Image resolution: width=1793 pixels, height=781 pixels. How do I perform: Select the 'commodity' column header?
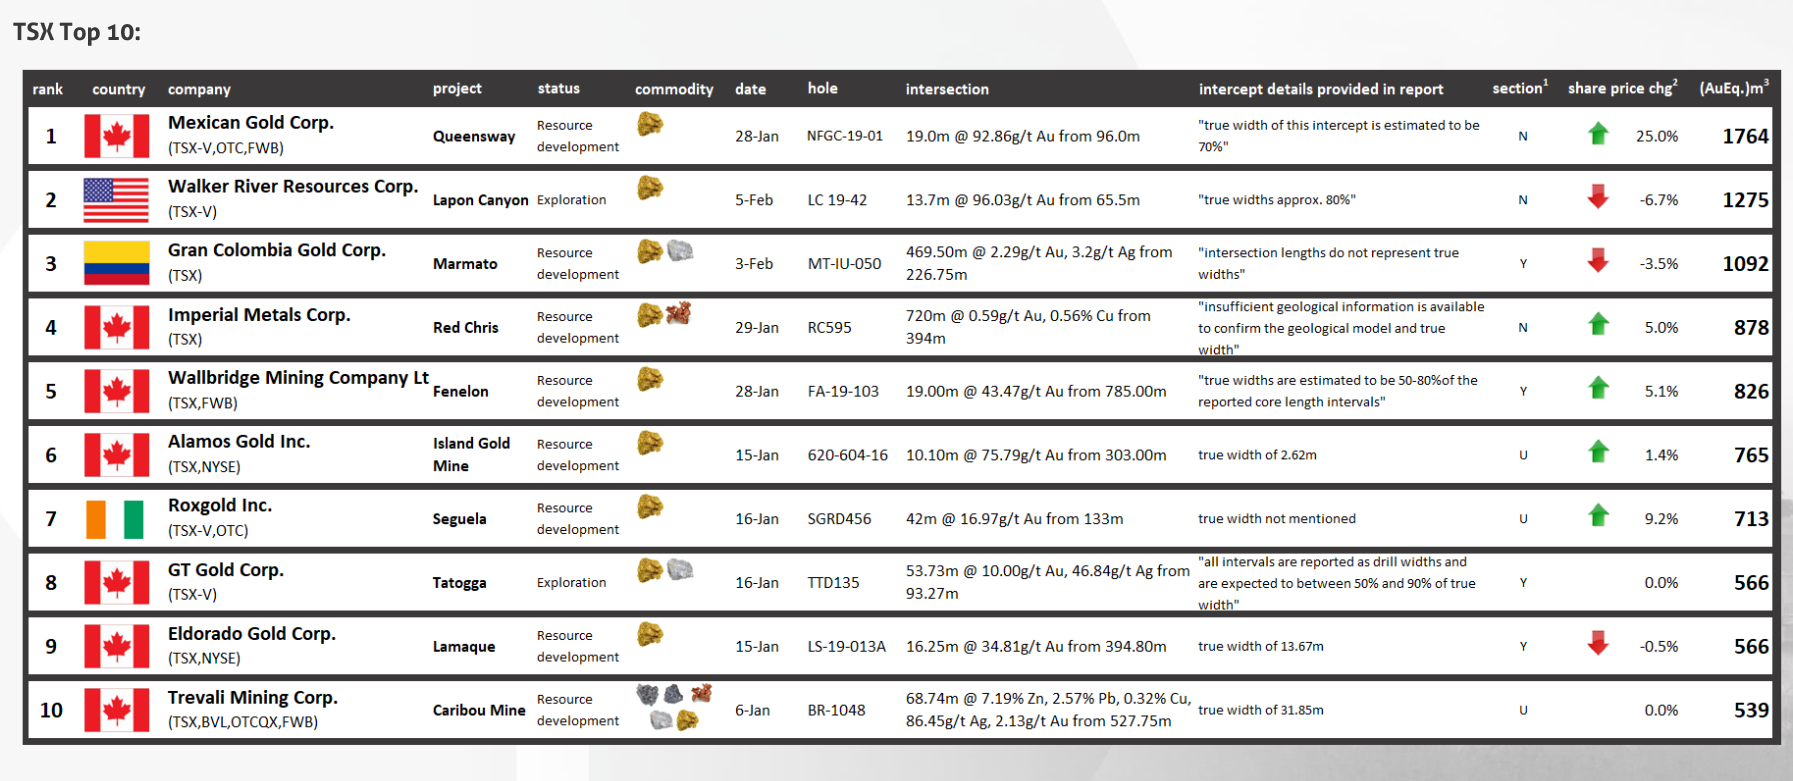coord(674,89)
